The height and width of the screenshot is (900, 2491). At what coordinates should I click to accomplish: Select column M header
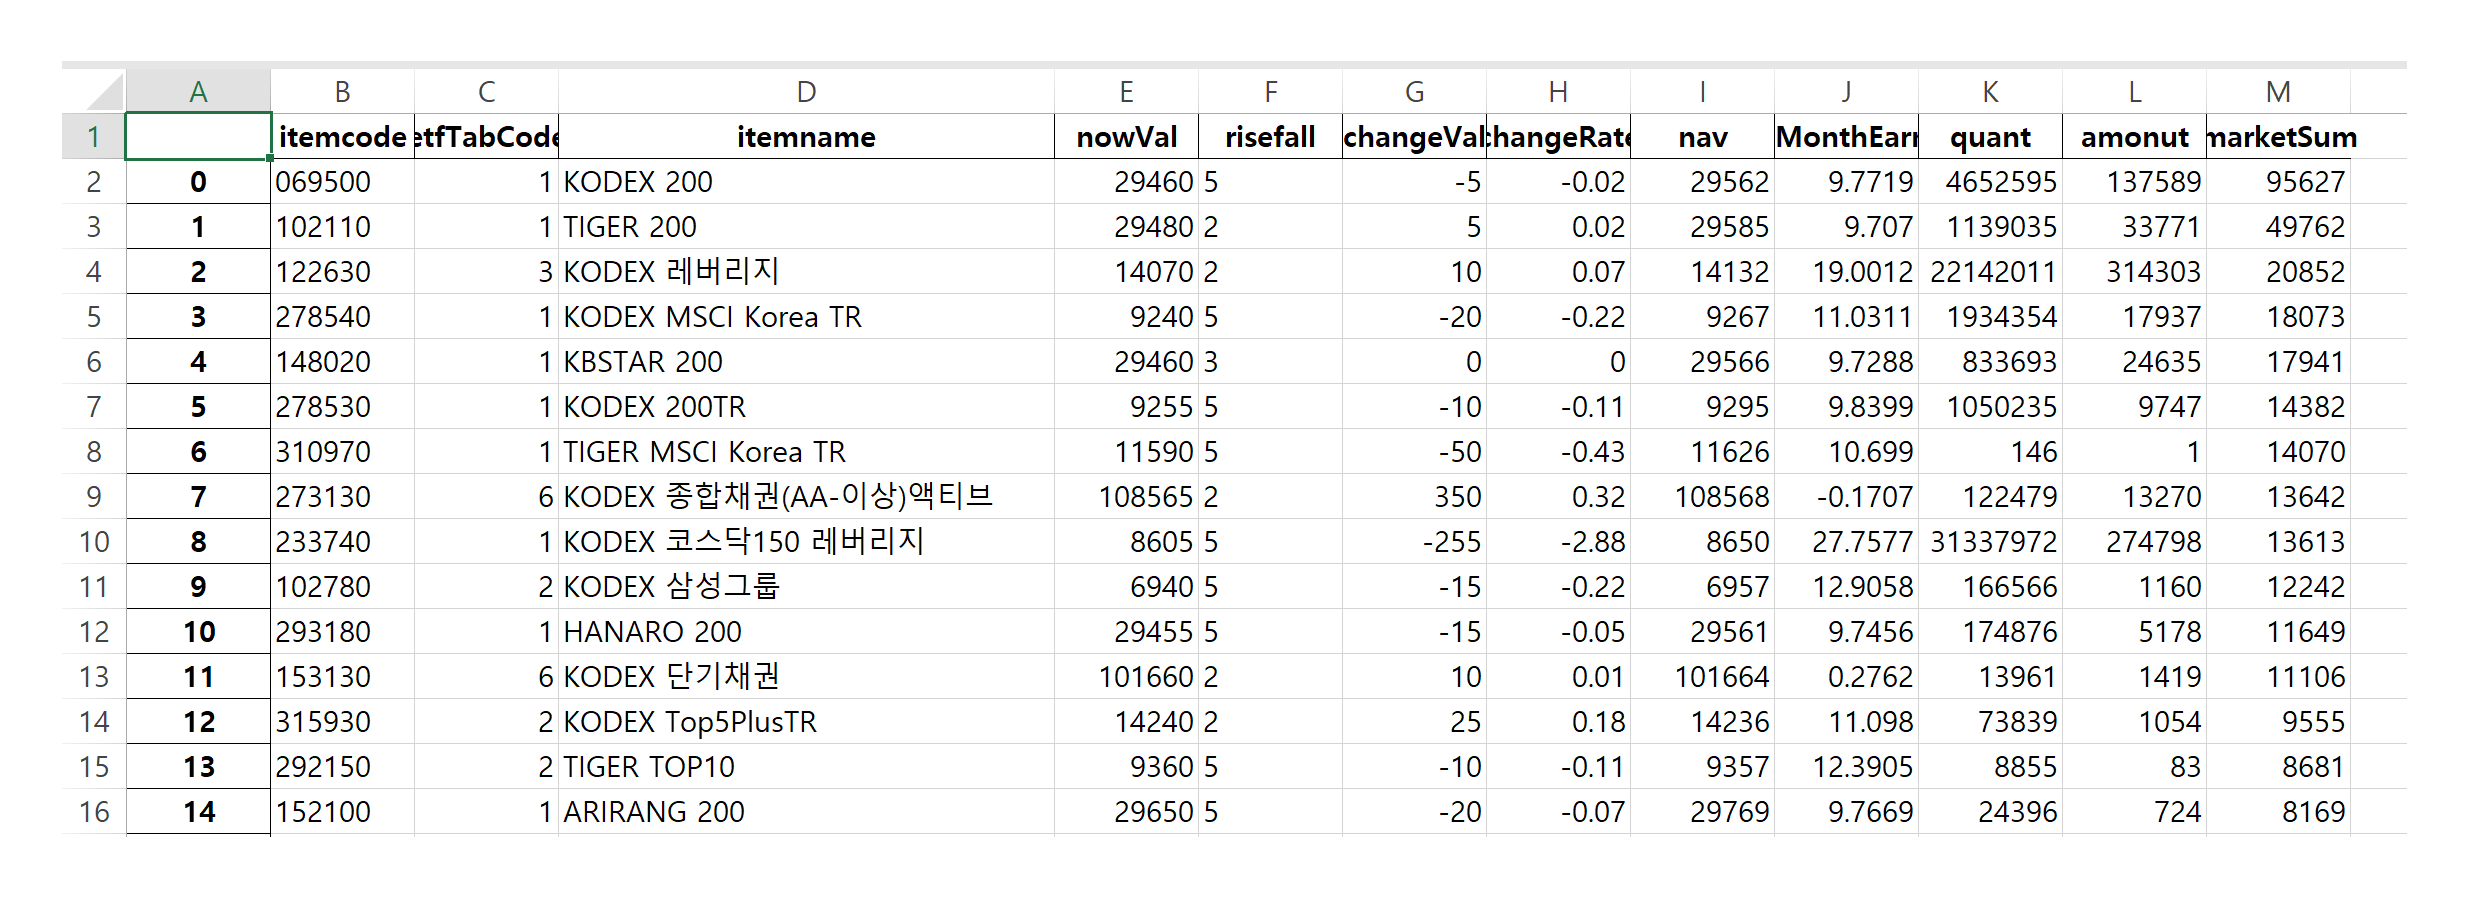(x=2278, y=92)
